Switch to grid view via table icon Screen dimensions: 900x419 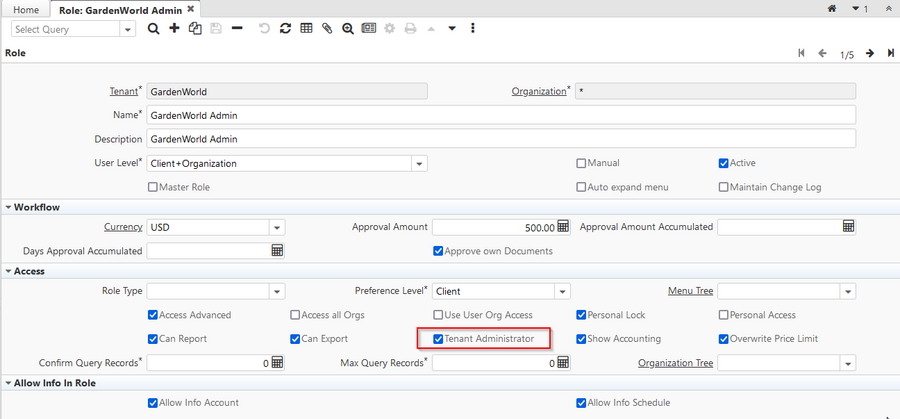306,29
